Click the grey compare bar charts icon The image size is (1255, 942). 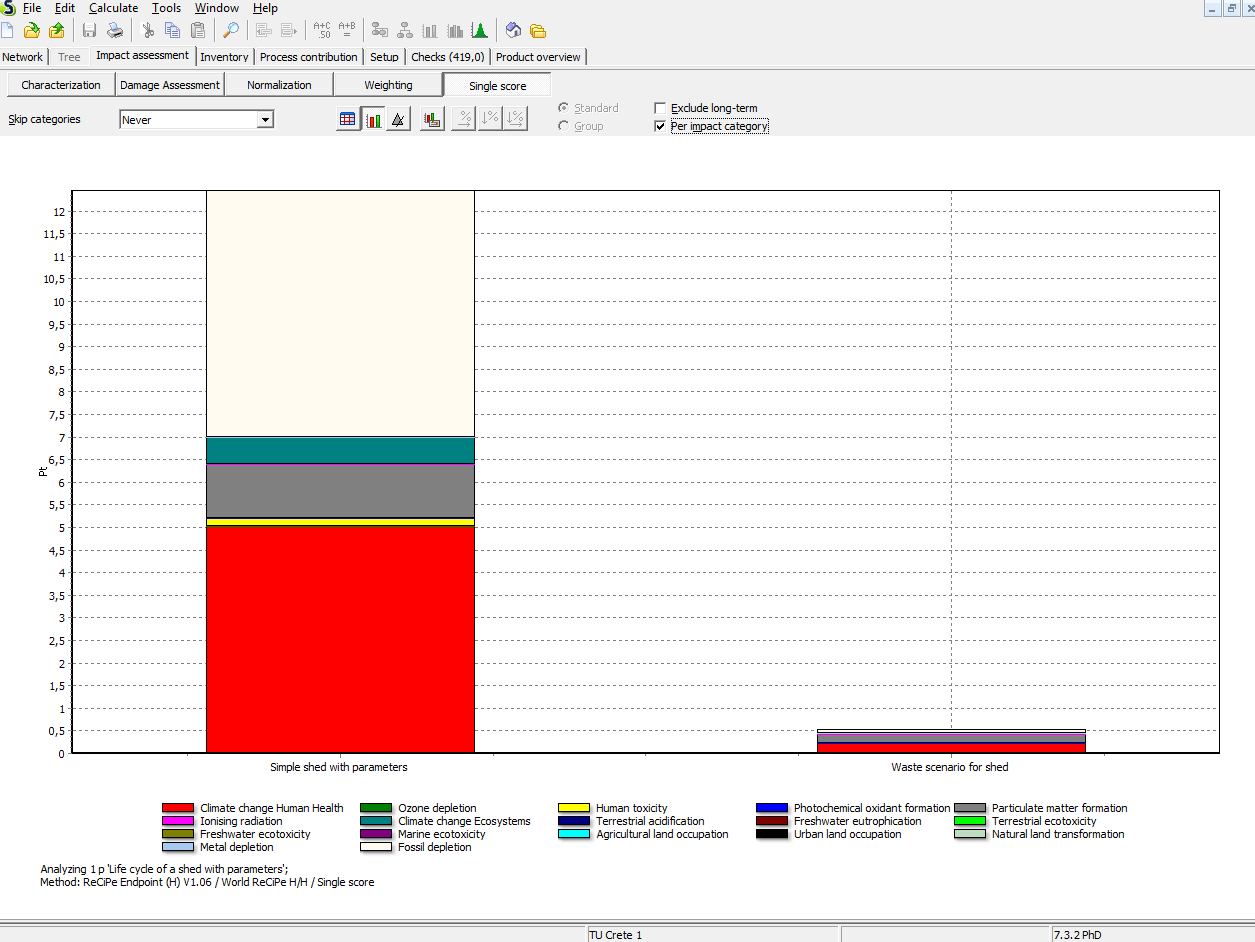pos(456,31)
